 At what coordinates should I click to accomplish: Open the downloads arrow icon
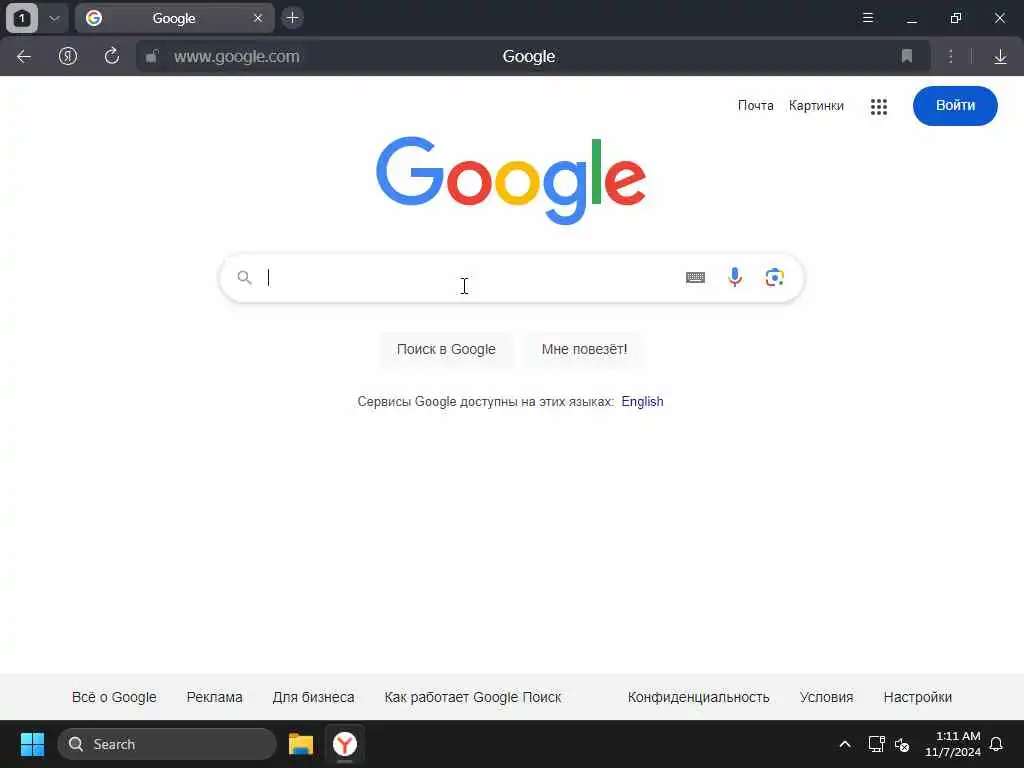[1000, 57]
